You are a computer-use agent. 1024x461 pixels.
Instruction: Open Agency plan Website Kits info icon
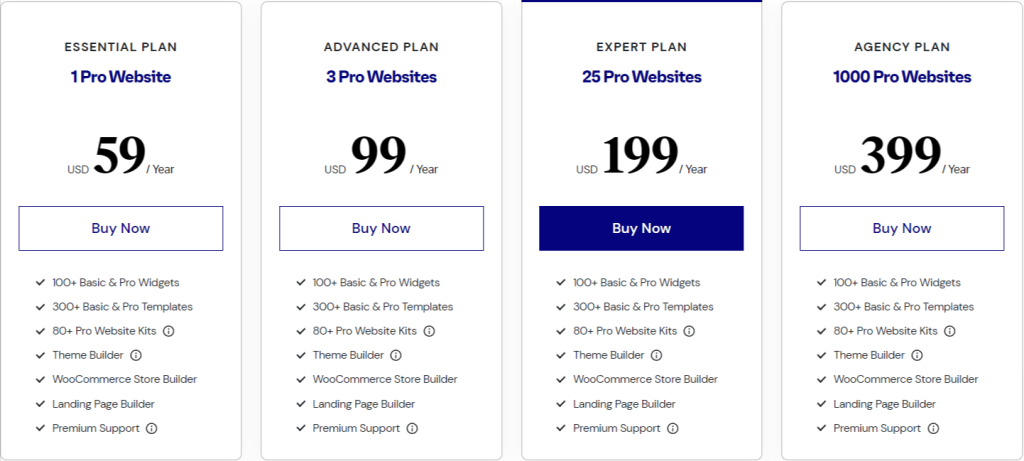[x=950, y=331]
